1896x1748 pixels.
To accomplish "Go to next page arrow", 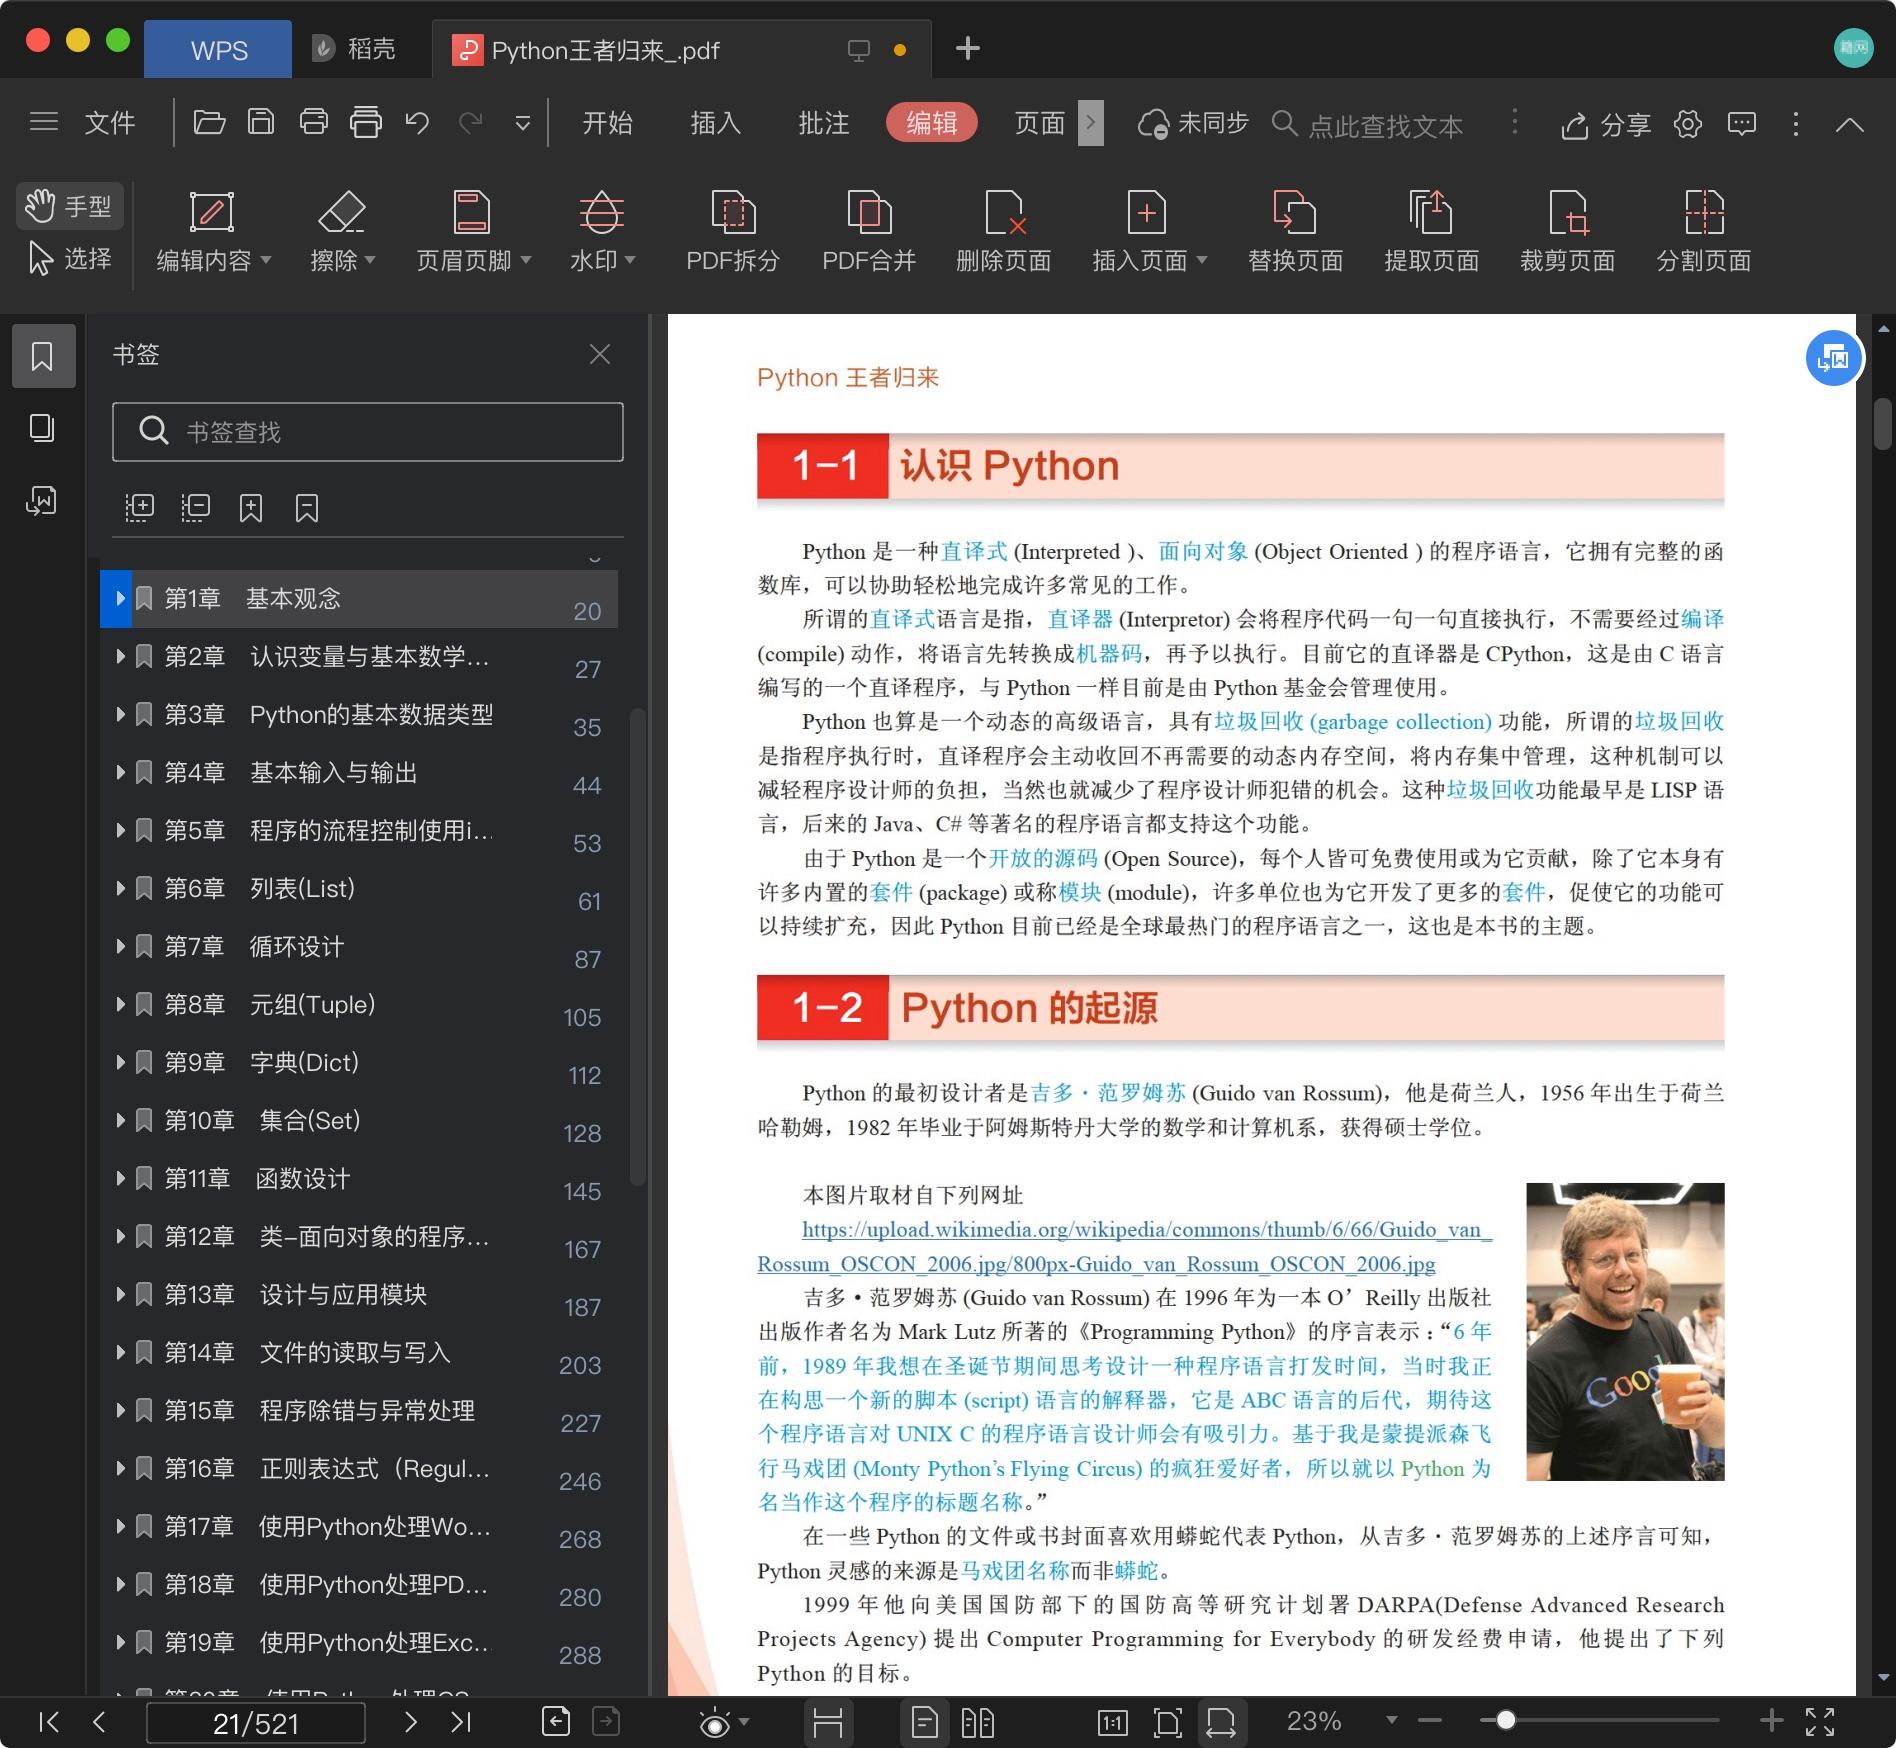I will pyautogui.click(x=410, y=1721).
